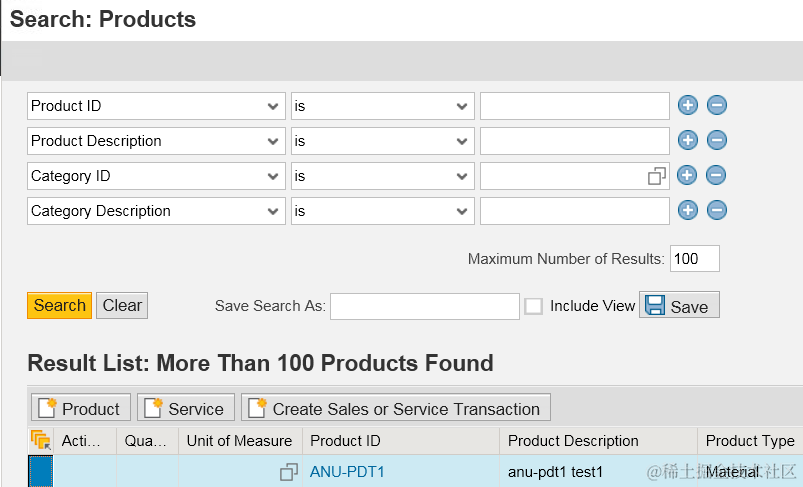Click the Product Type column header

pyautogui.click(x=750, y=440)
